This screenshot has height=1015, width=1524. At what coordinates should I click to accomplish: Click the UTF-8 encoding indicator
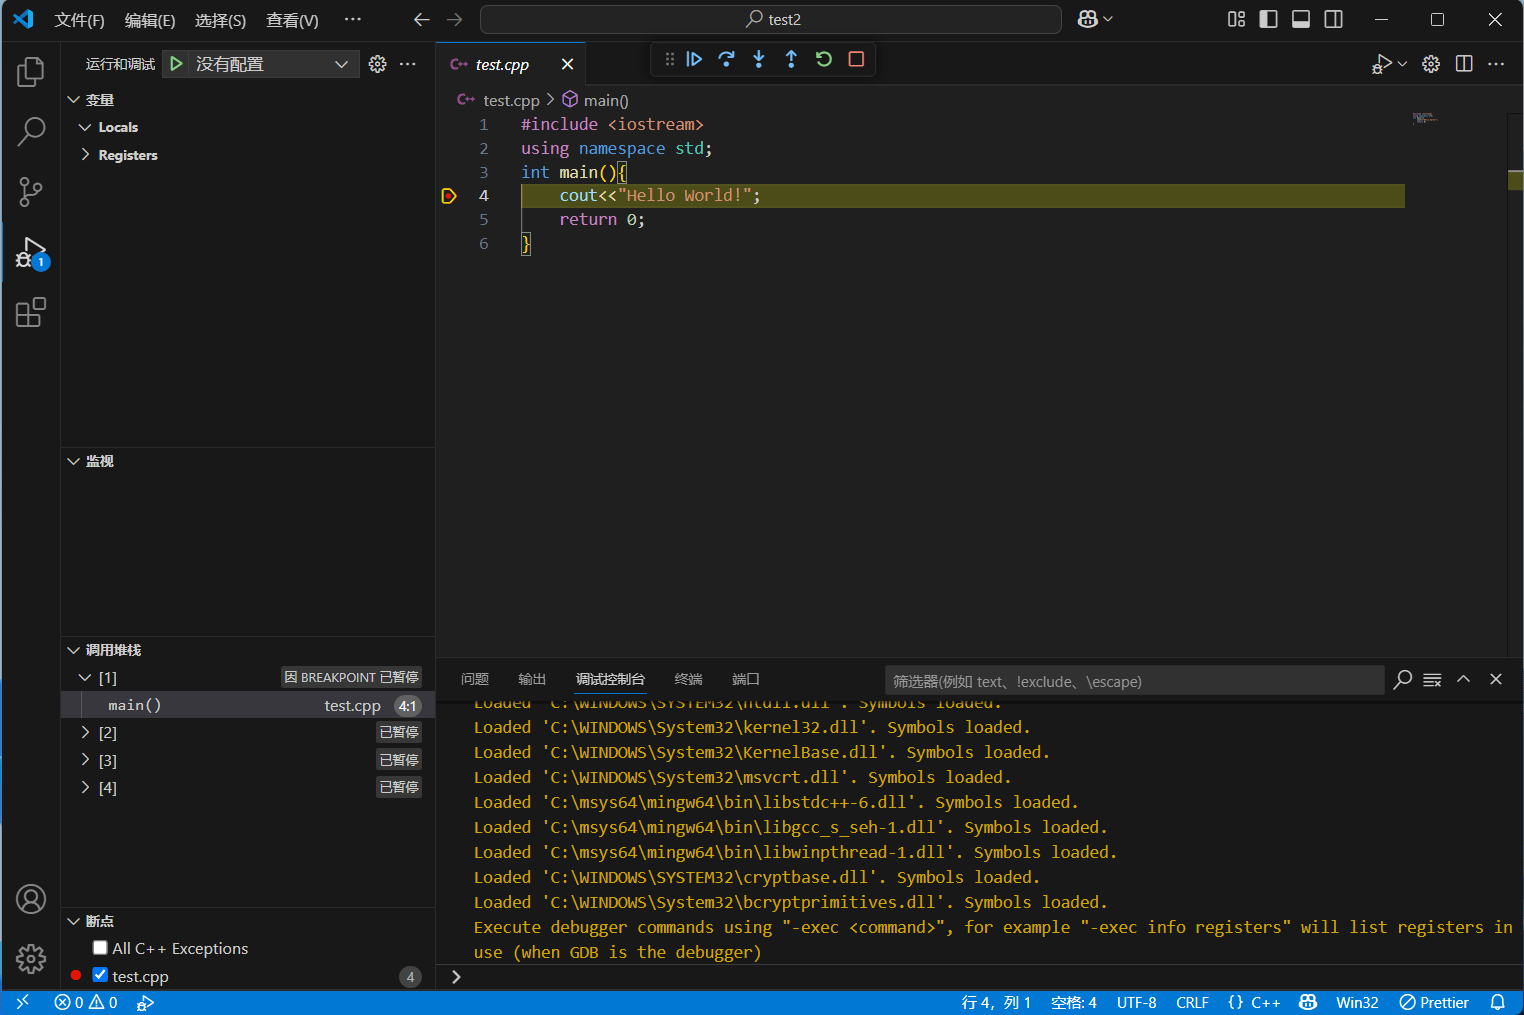tap(1136, 1003)
